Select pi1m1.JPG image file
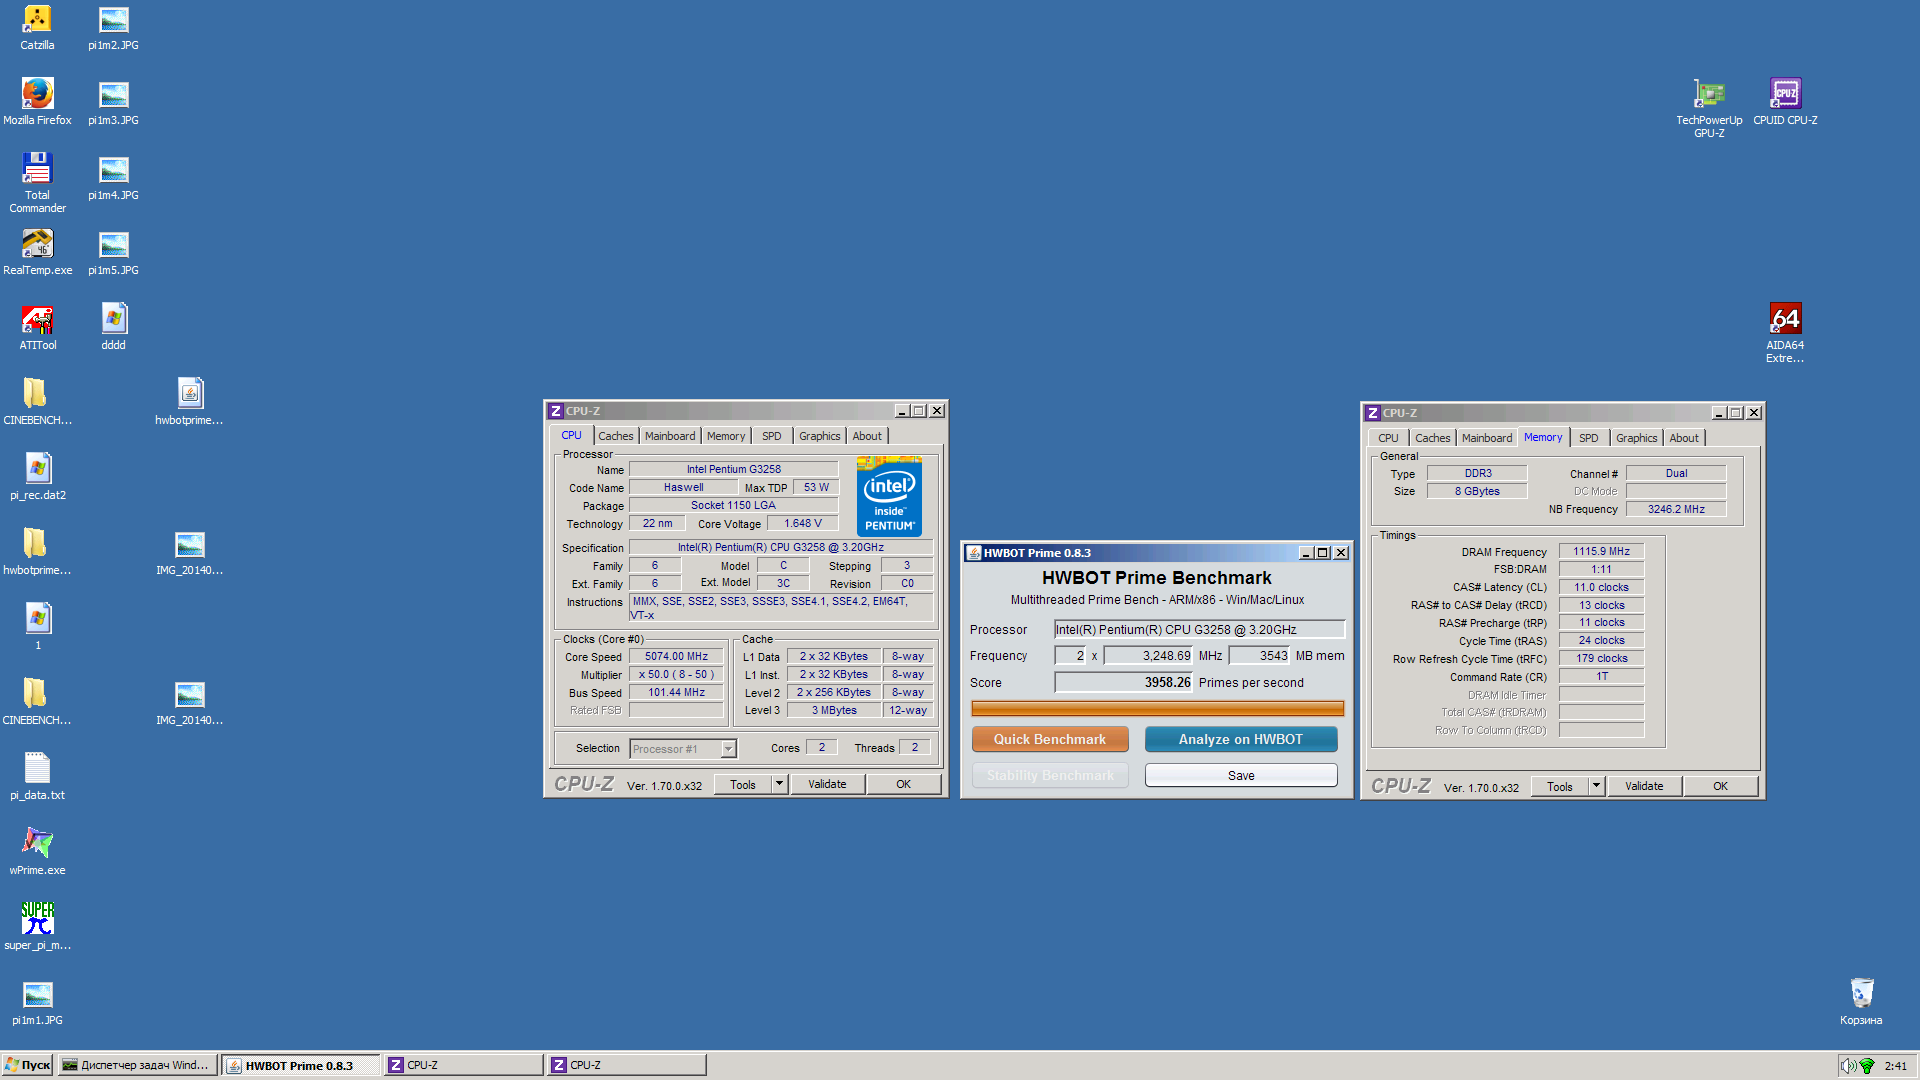Viewport: 1920px width, 1080px height. 37,1002
